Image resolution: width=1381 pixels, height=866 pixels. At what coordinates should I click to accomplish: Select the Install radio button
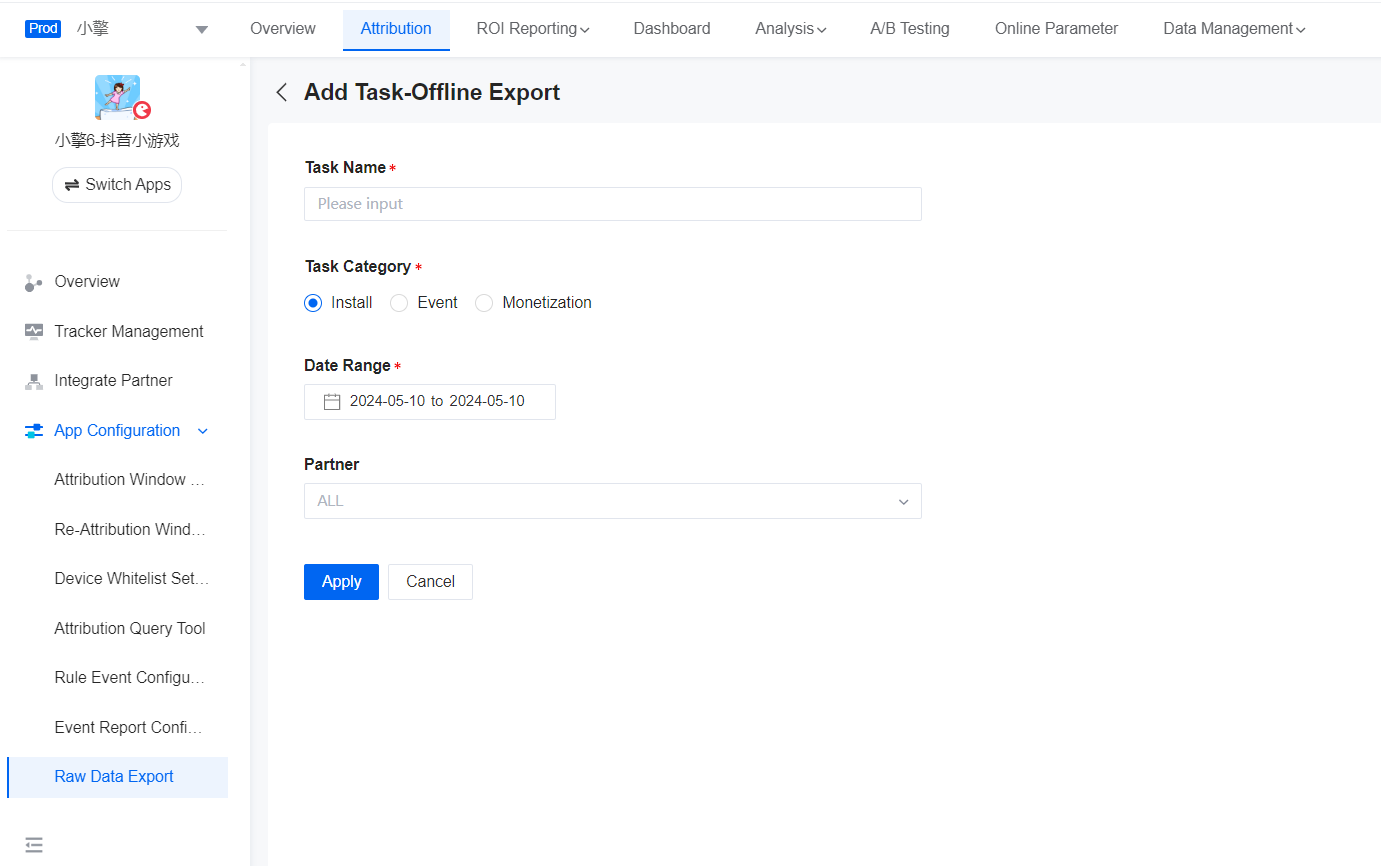pos(313,303)
